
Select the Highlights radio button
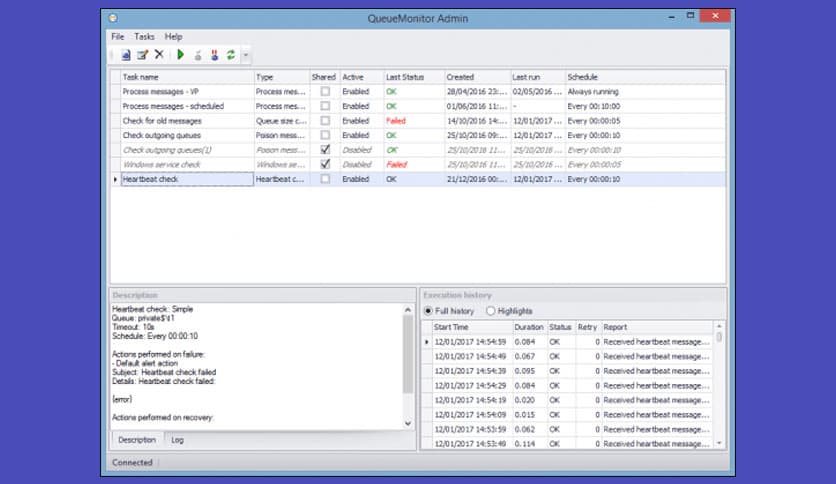(x=491, y=311)
